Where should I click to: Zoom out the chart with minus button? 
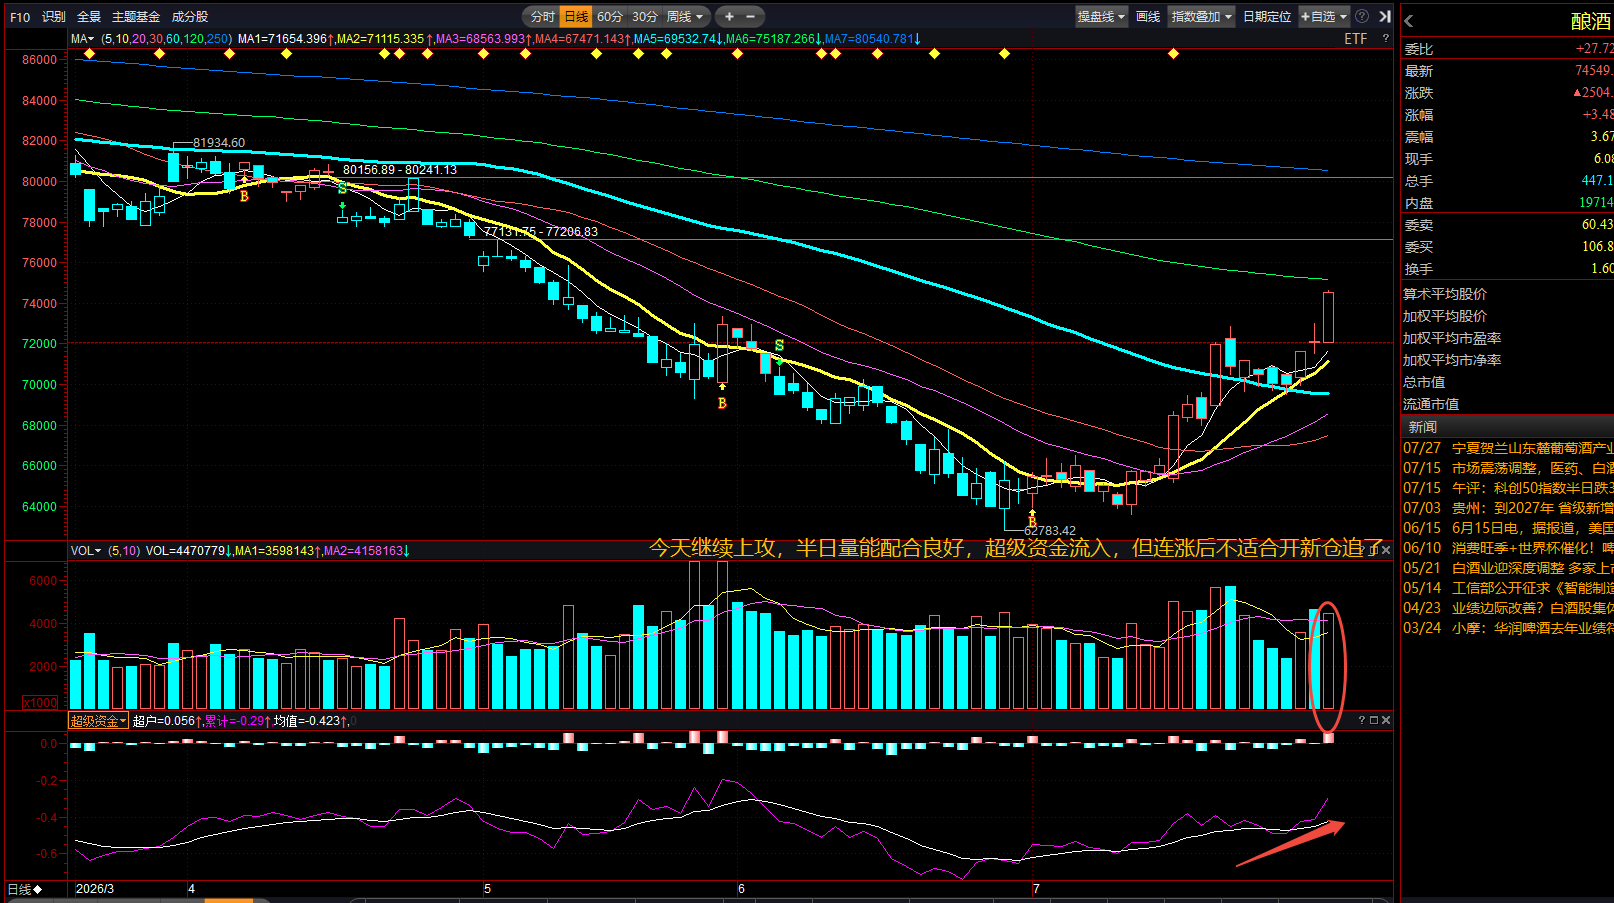point(751,16)
